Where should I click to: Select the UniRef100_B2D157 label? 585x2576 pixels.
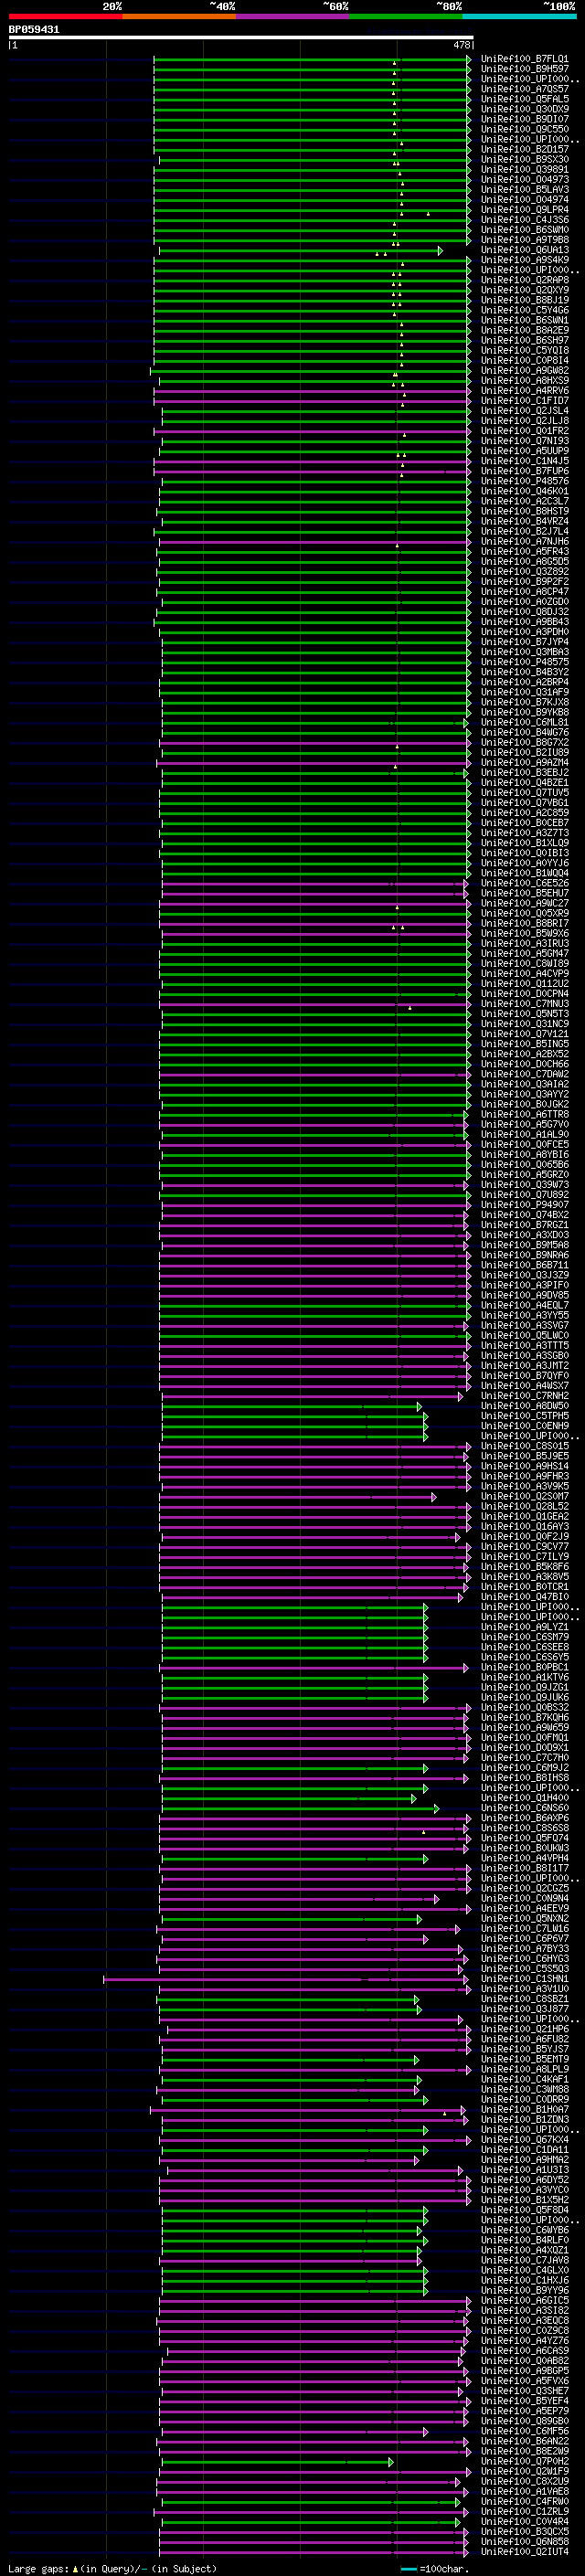click(524, 149)
